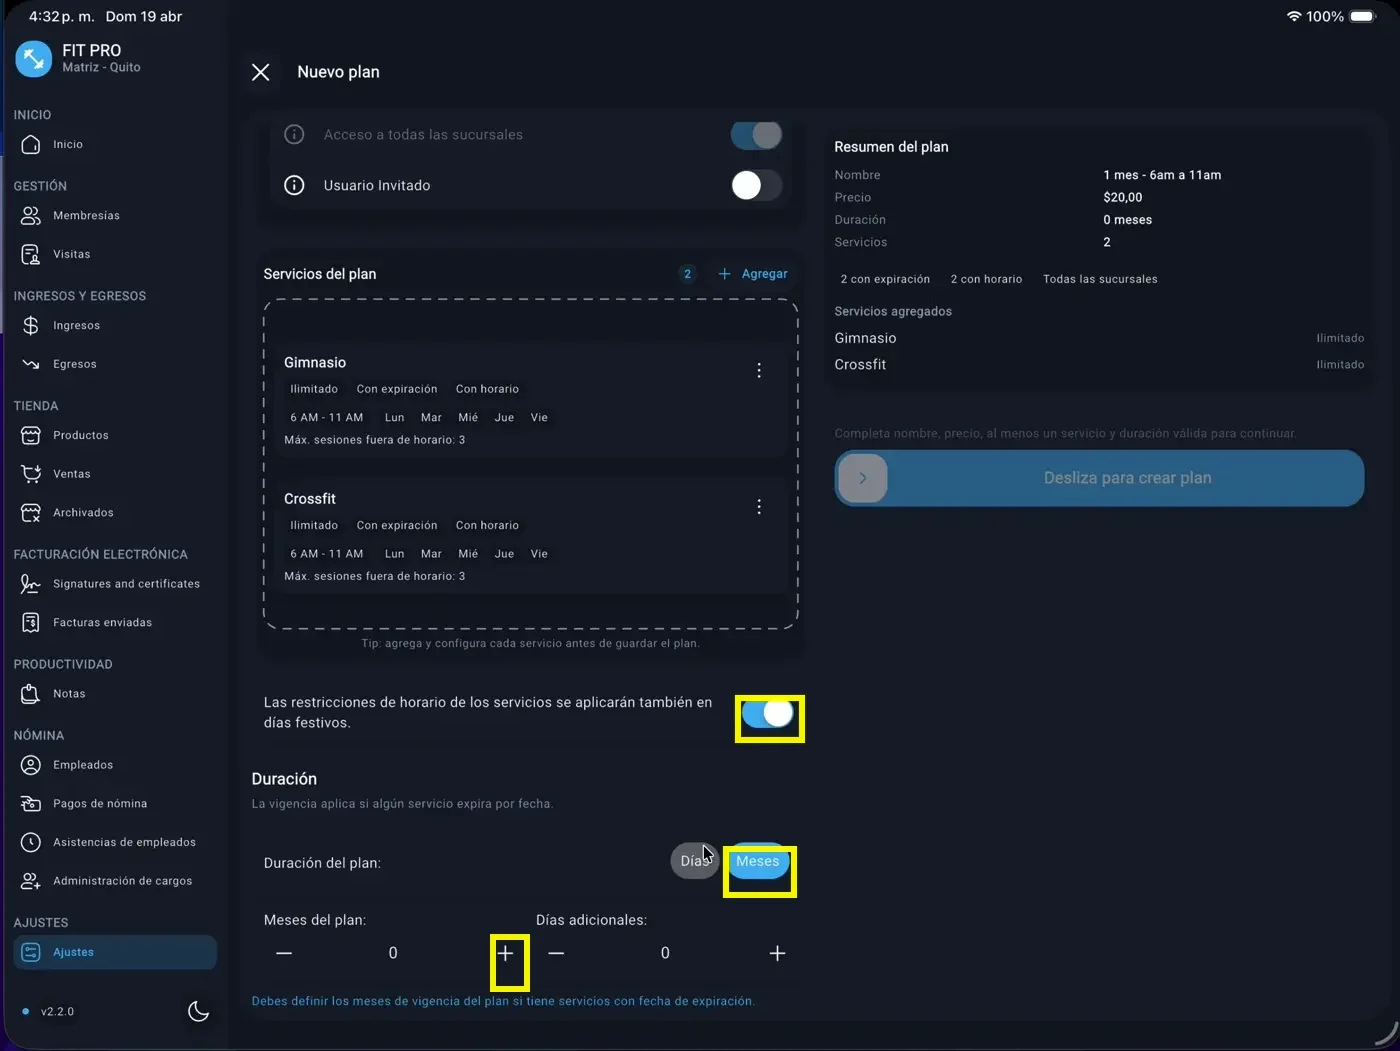The height and width of the screenshot is (1051, 1400).
Task: Close the Nuevo plan form
Action: tap(261, 72)
